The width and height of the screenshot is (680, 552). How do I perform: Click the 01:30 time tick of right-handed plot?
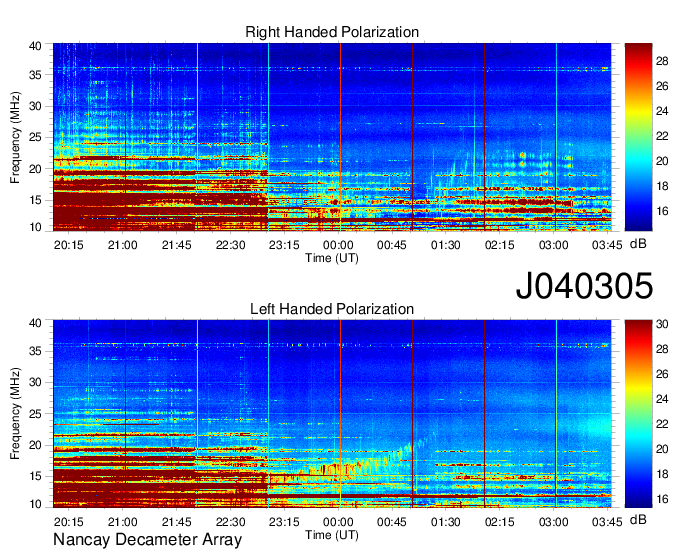click(x=446, y=245)
